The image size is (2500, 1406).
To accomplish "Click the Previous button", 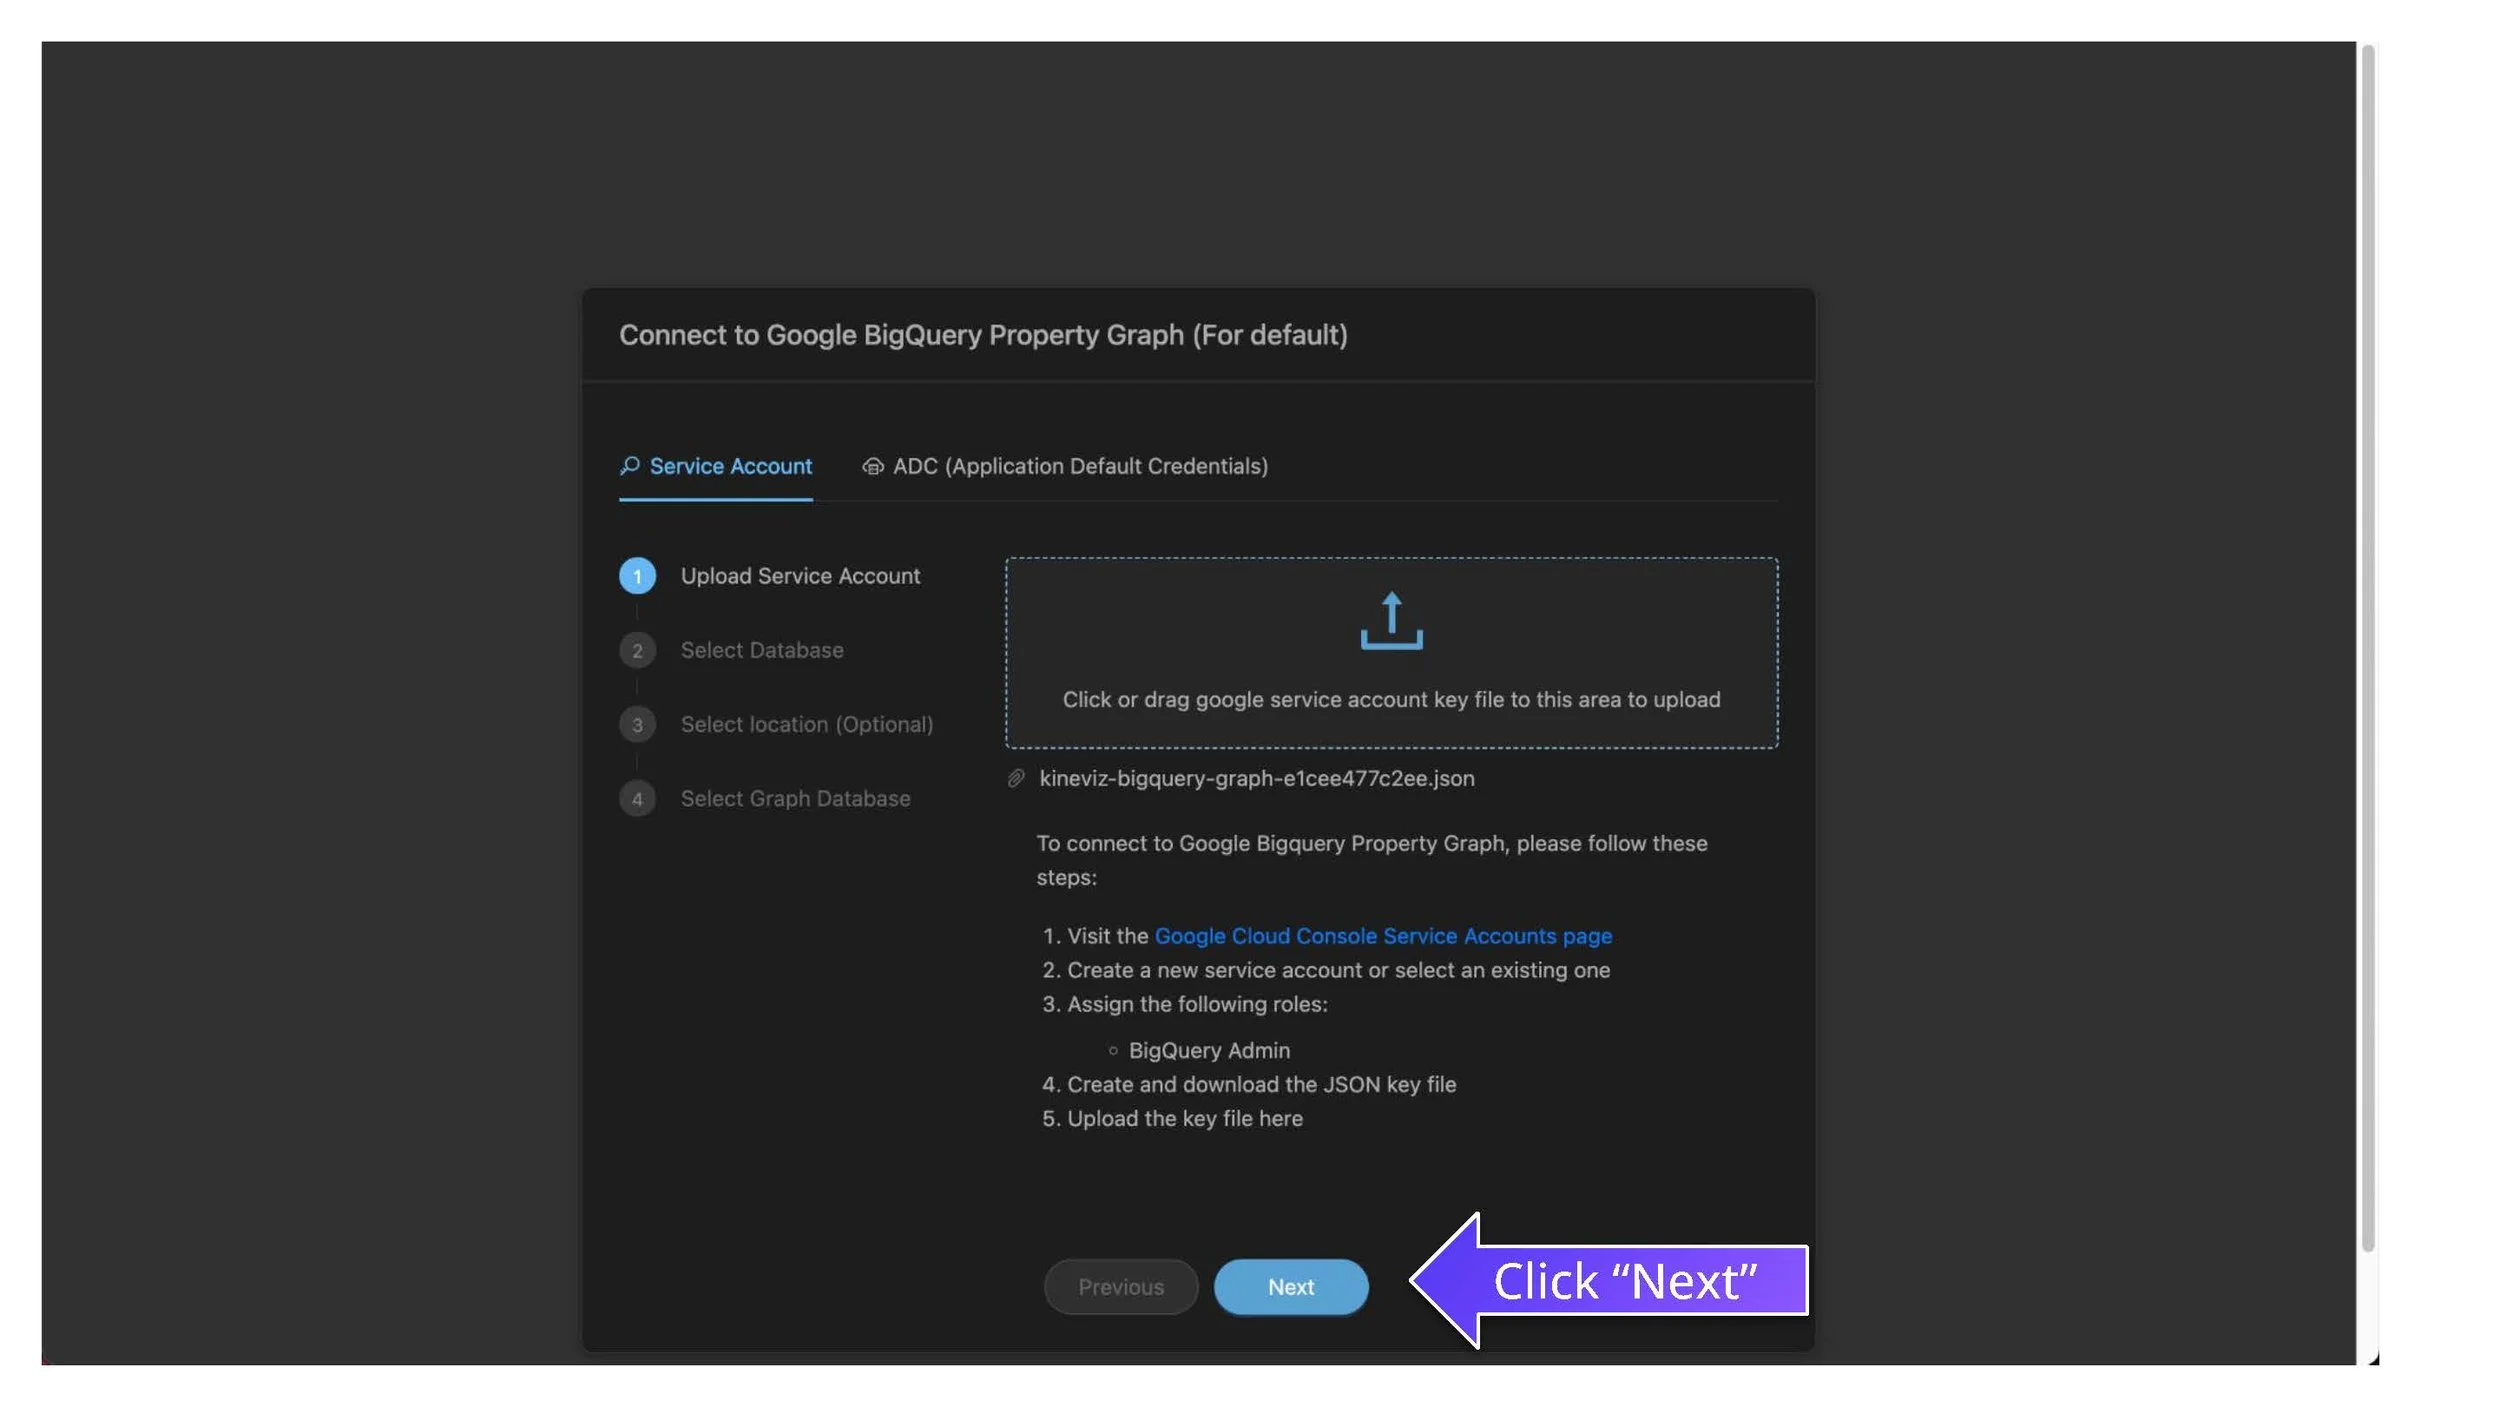I will click(1120, 1286).
